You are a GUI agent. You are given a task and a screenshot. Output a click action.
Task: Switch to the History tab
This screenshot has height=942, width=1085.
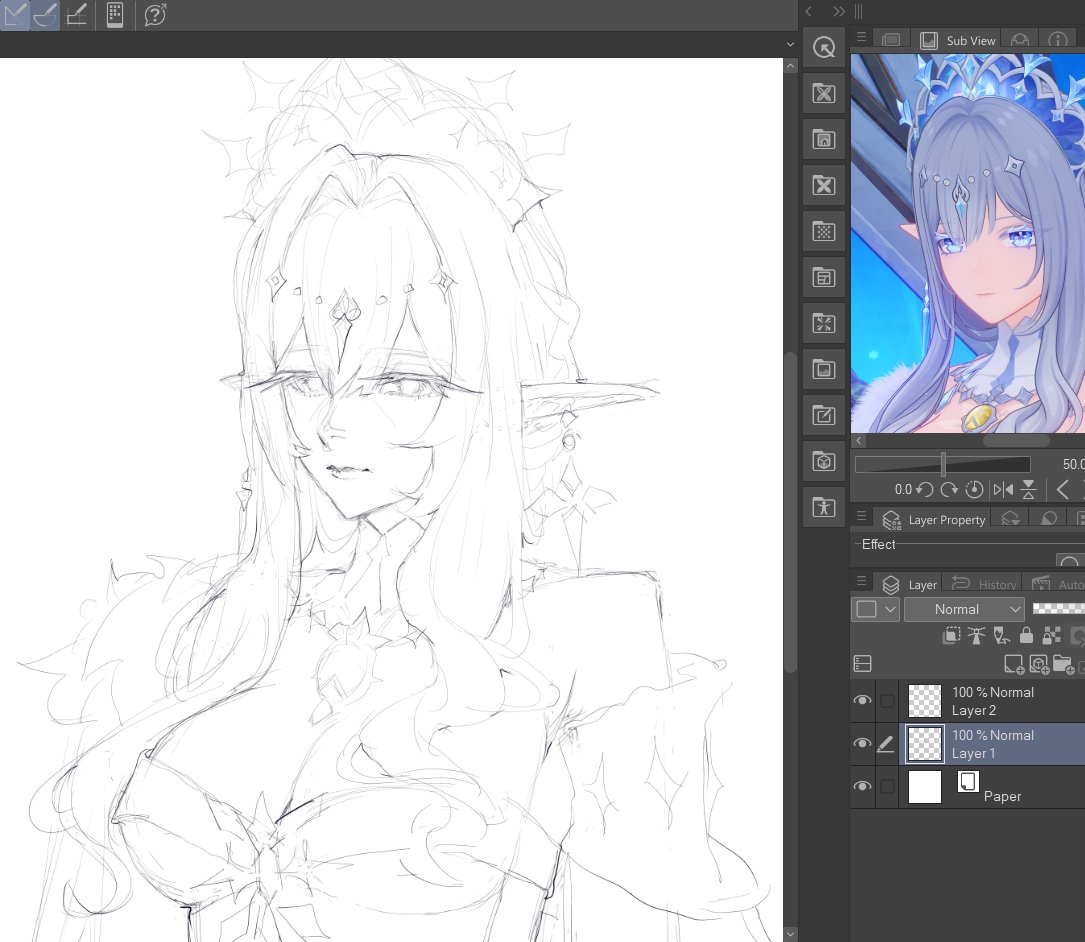point(984,584)
